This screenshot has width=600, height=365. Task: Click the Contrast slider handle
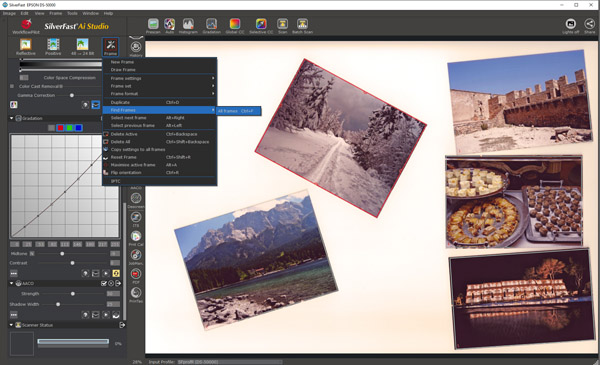click(x=72, y=263)
